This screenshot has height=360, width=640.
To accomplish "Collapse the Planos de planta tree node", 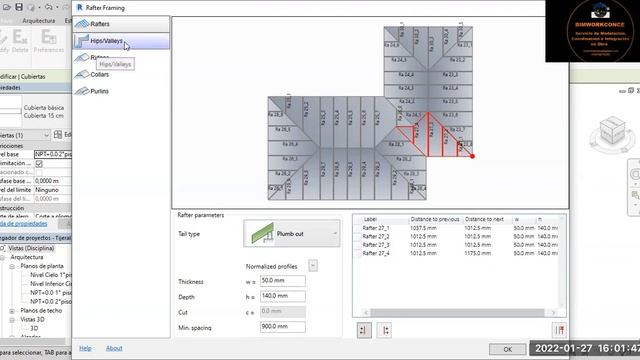I will (12, 266).
